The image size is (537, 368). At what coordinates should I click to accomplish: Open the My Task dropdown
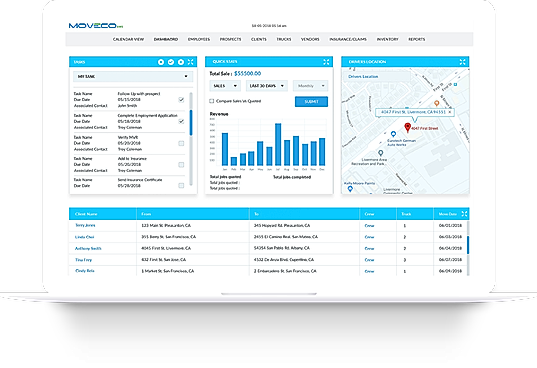133,76
